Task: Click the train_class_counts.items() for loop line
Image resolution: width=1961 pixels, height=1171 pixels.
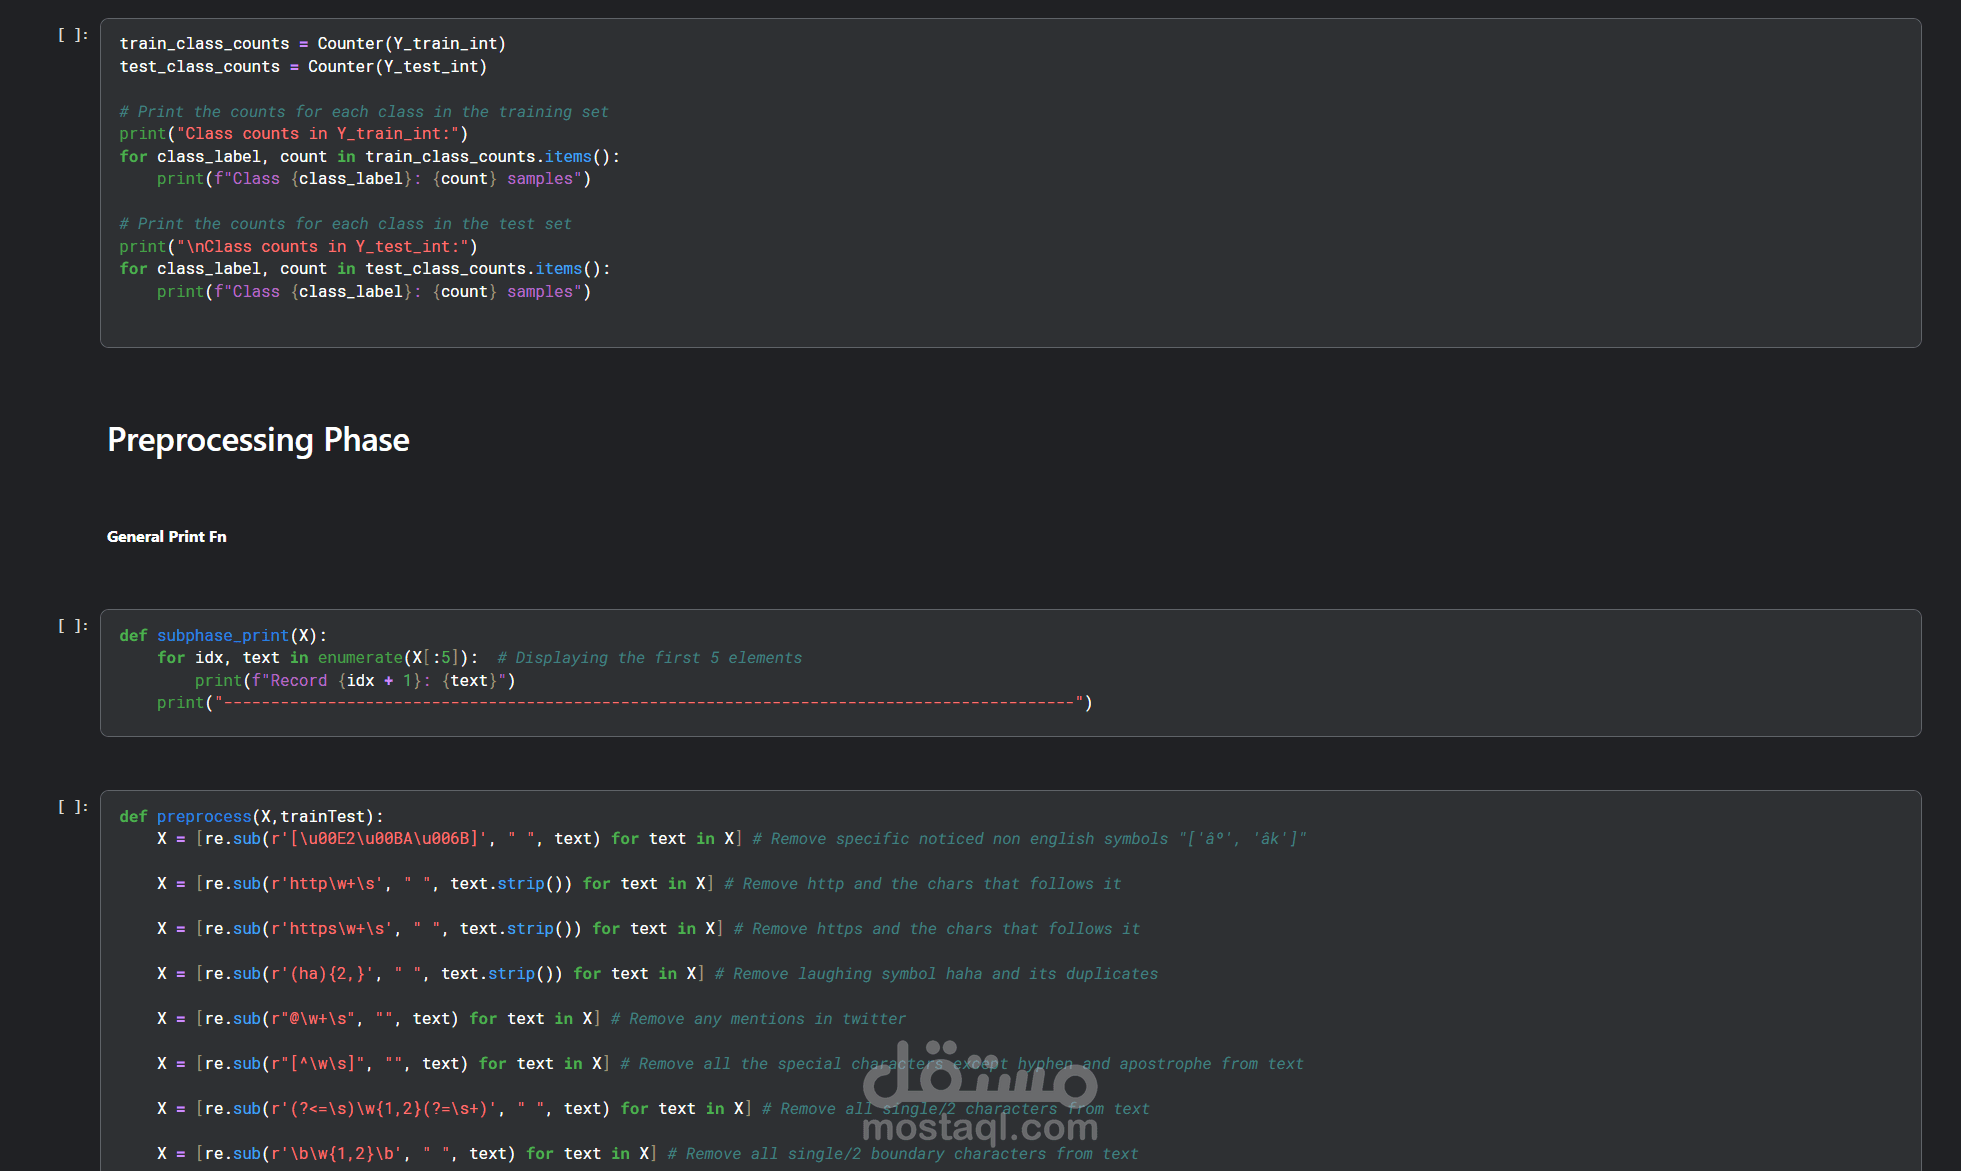Action: pyautogui.click(x=369, y=157)
